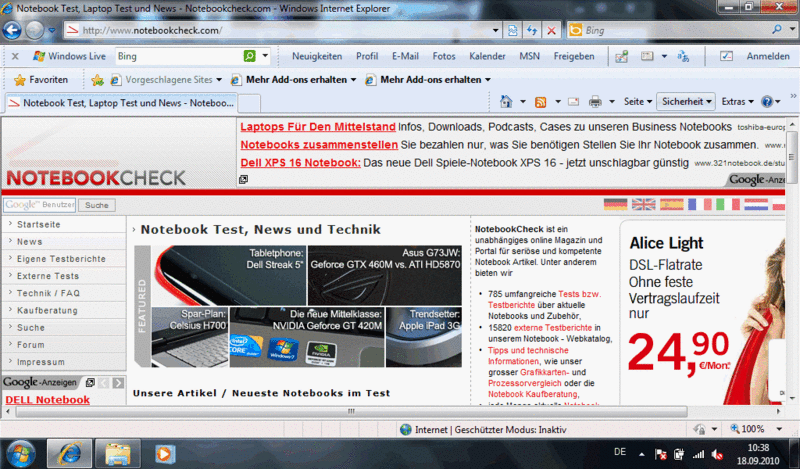Select the German flag language

coord(615,205)
